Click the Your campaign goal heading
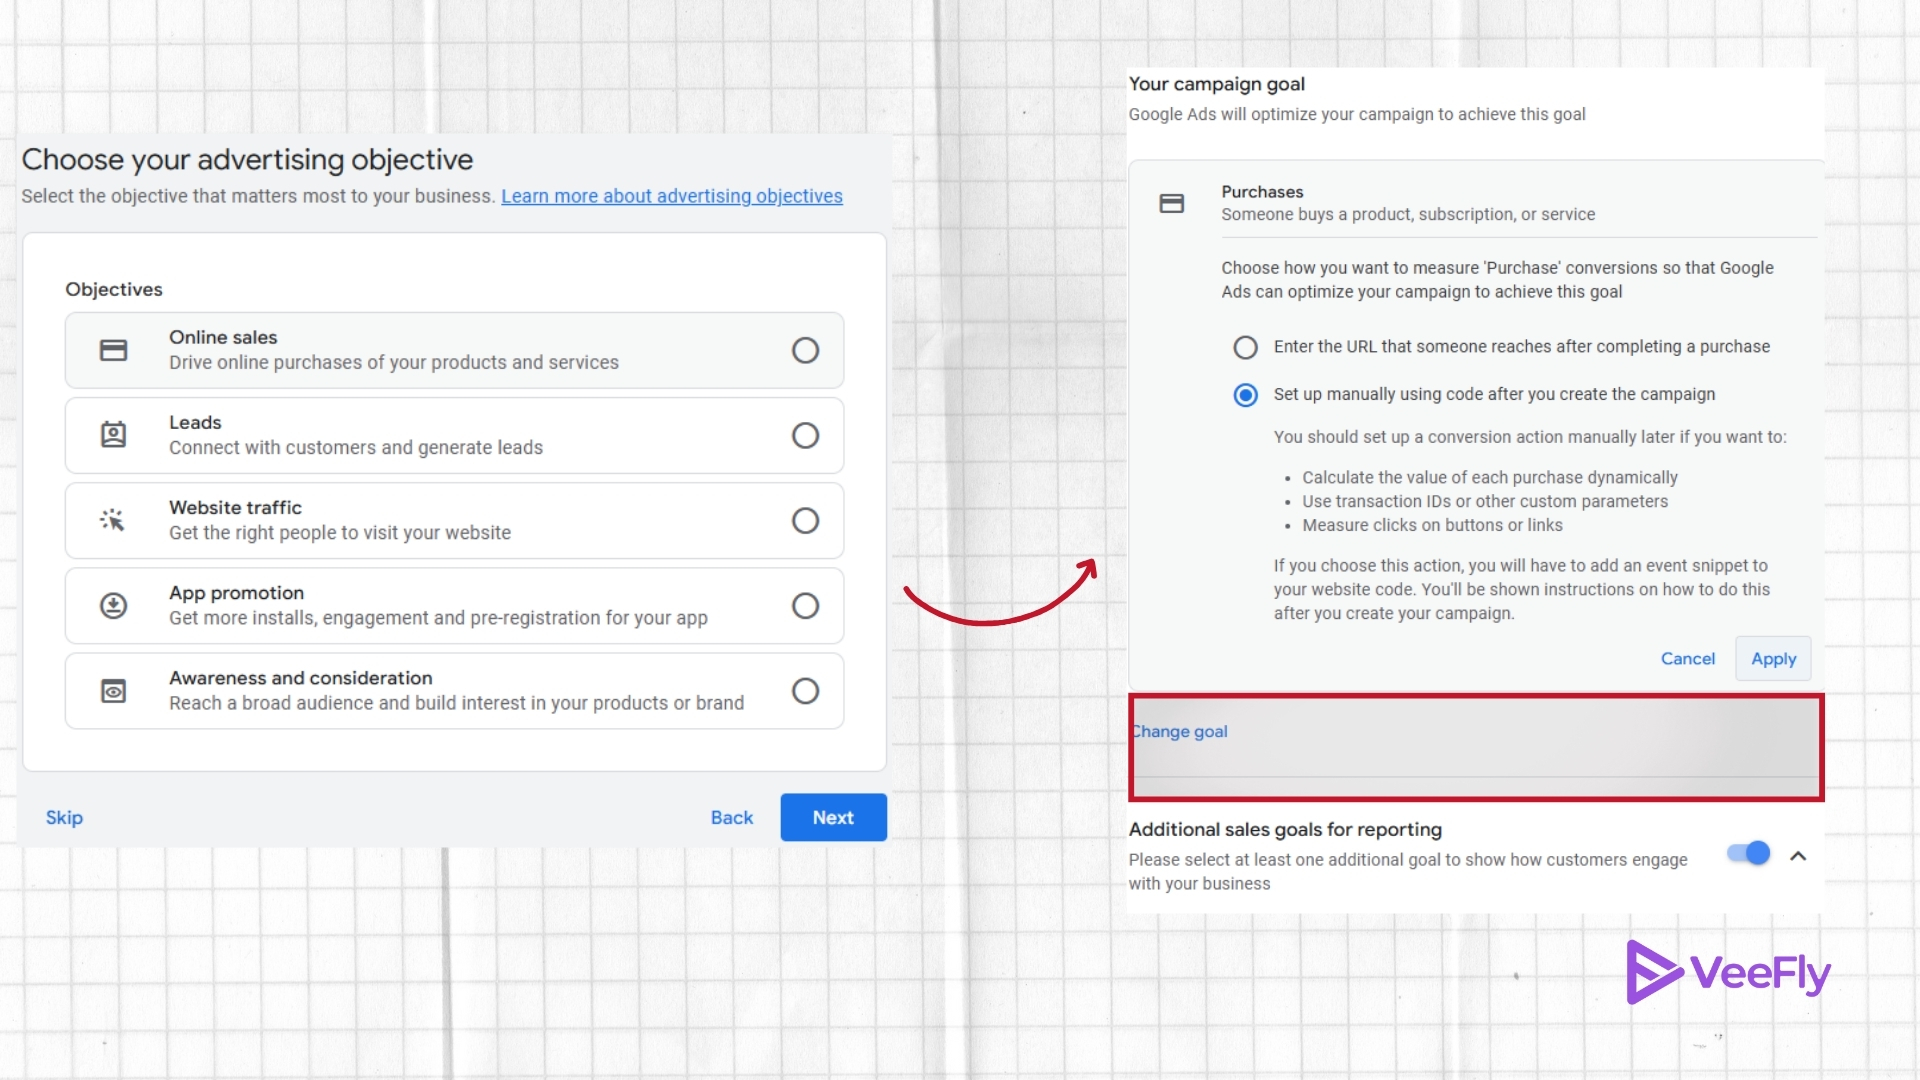The width and height of the screenshot is (1920, 1080). coord(1217,84)
